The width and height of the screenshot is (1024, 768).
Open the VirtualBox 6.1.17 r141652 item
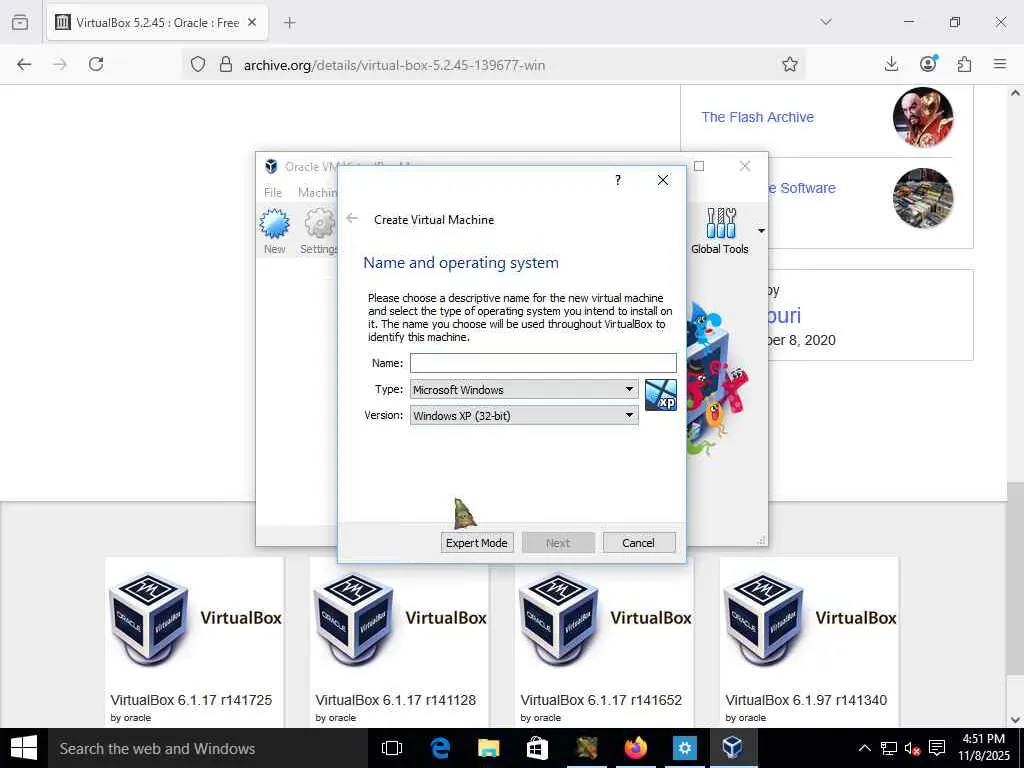click(601, 700)
